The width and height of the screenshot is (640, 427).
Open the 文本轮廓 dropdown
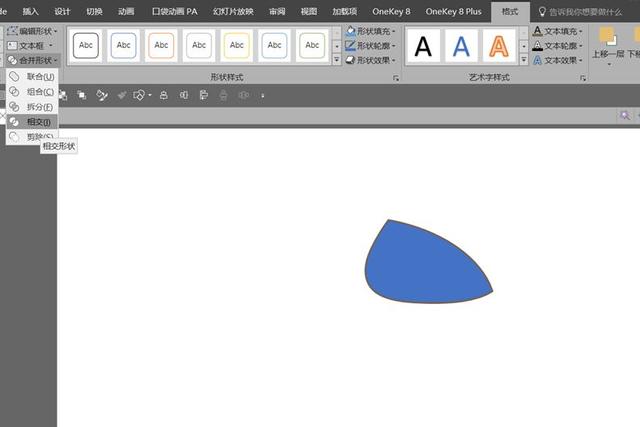[558, 46]
